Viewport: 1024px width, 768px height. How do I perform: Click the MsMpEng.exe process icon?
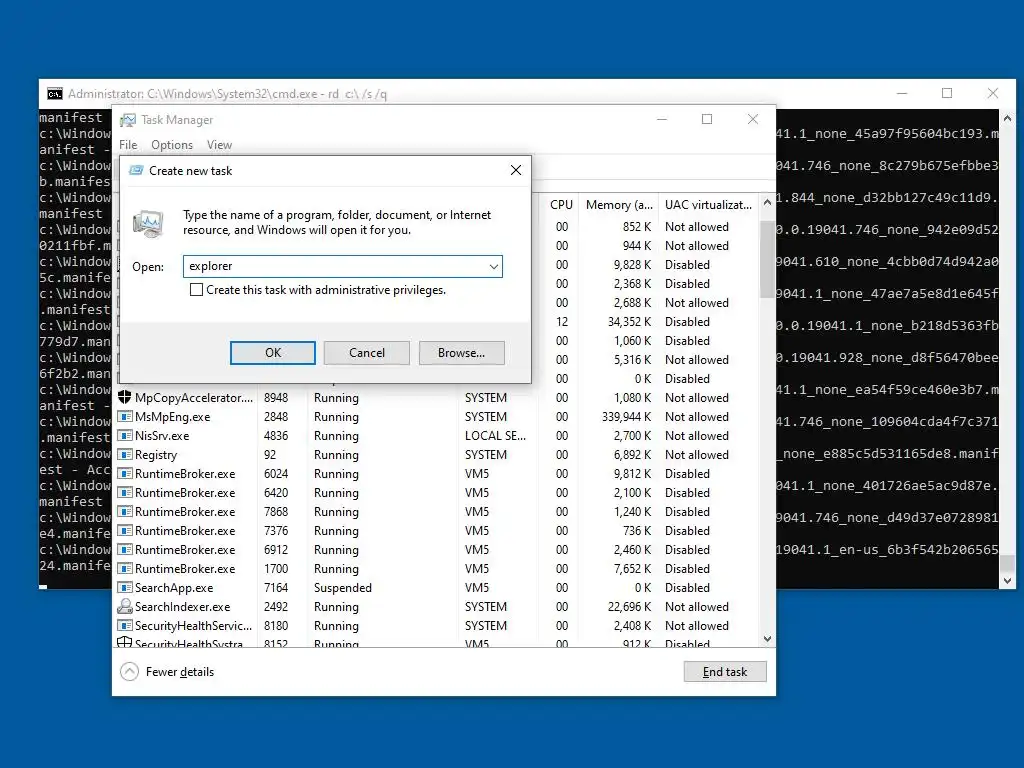[x=124, y=416]
